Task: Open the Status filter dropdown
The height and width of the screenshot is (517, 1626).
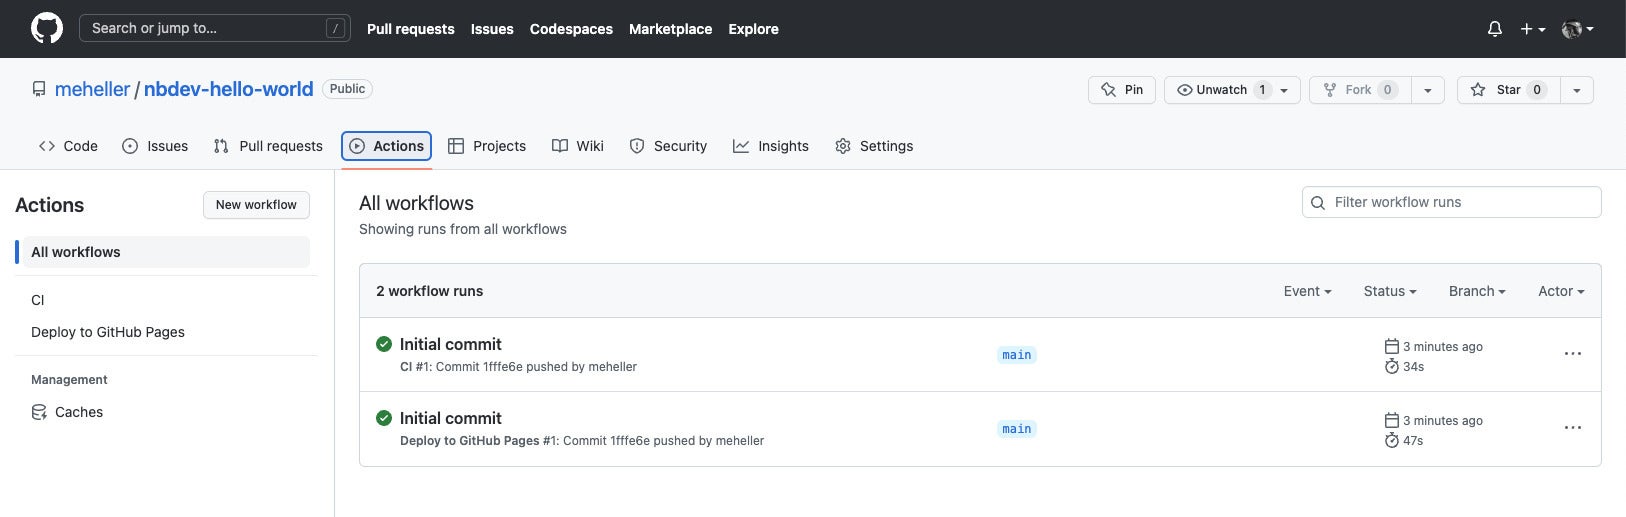Action: click(x=1390, y=291)
